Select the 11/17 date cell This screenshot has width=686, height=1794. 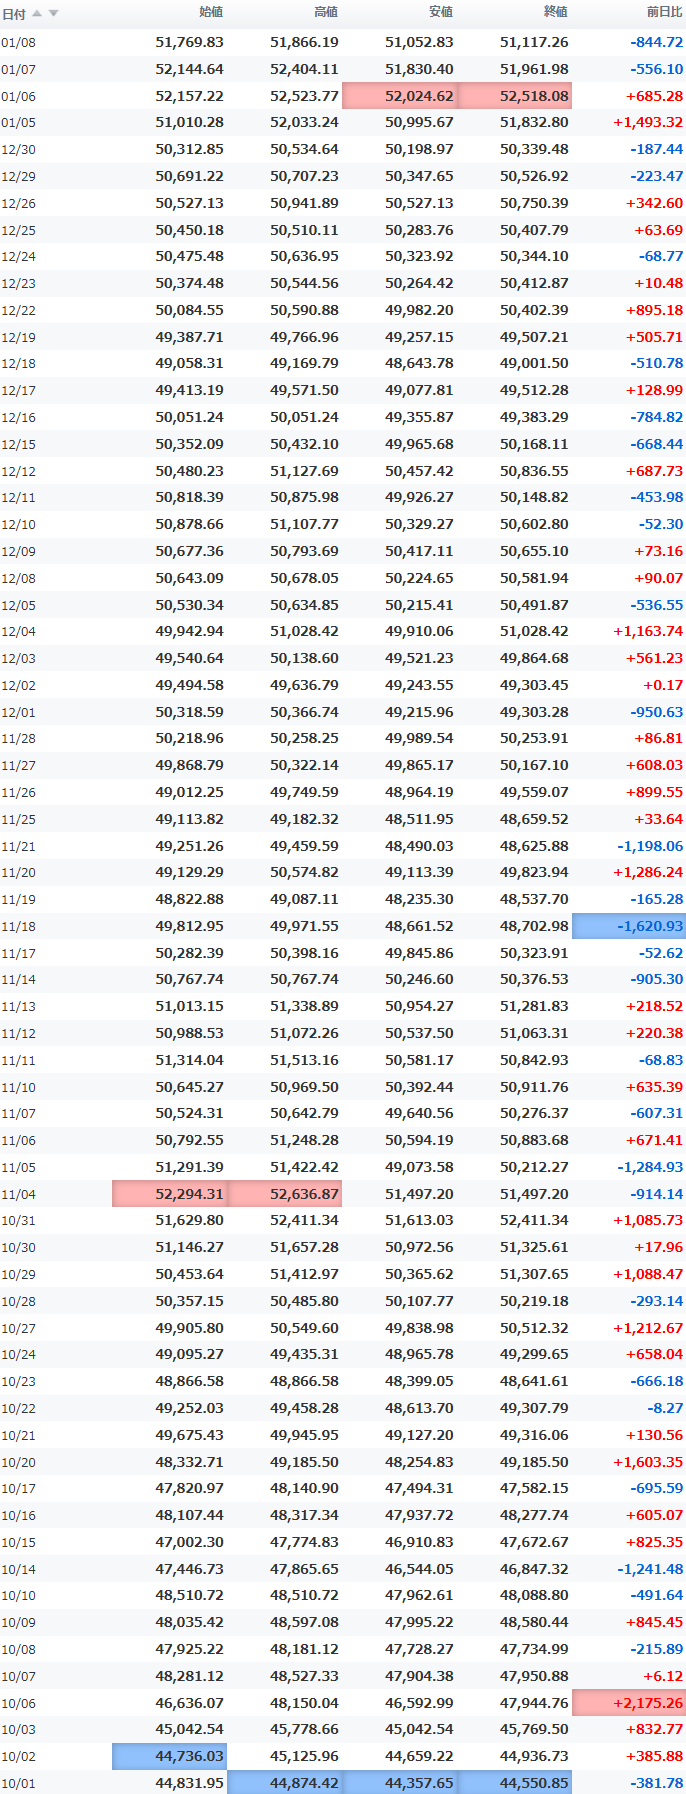(x=18, y=954)
